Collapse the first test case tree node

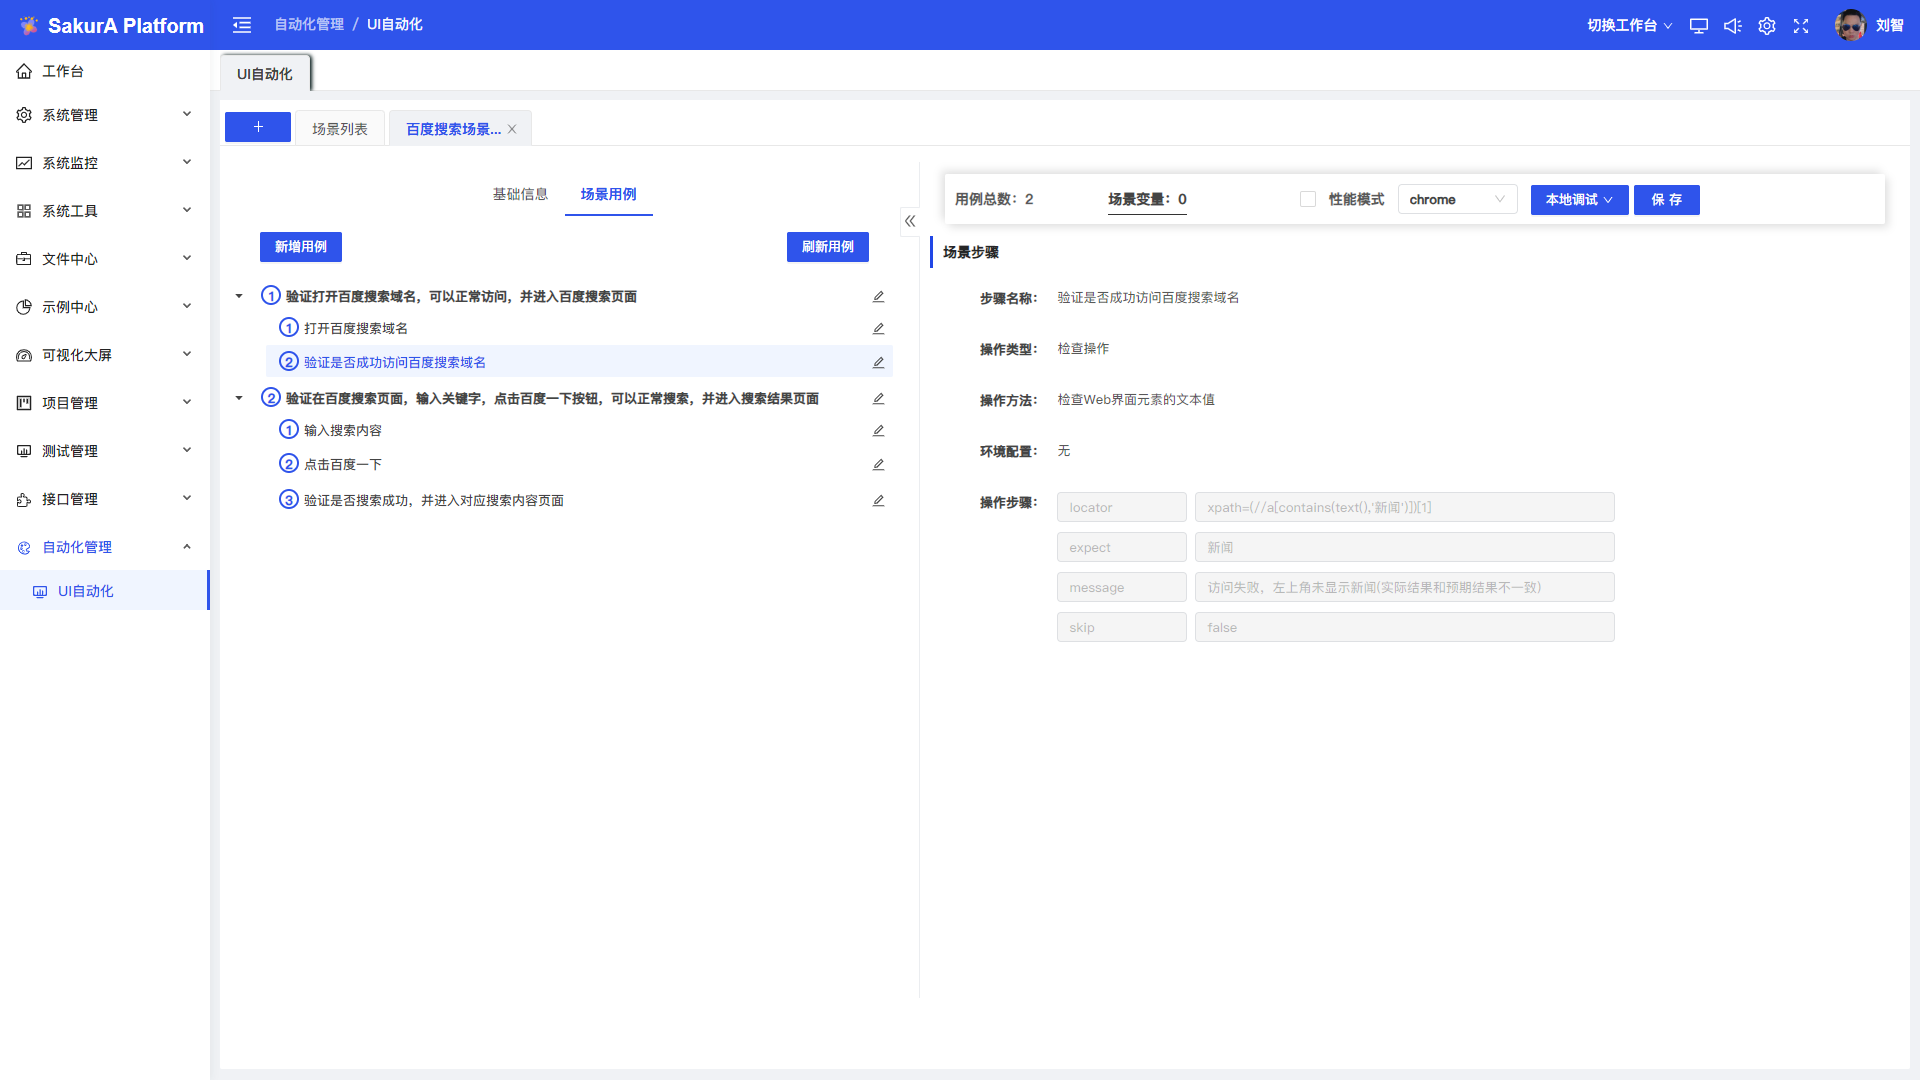pyautogui.click(x=239, y=297)
